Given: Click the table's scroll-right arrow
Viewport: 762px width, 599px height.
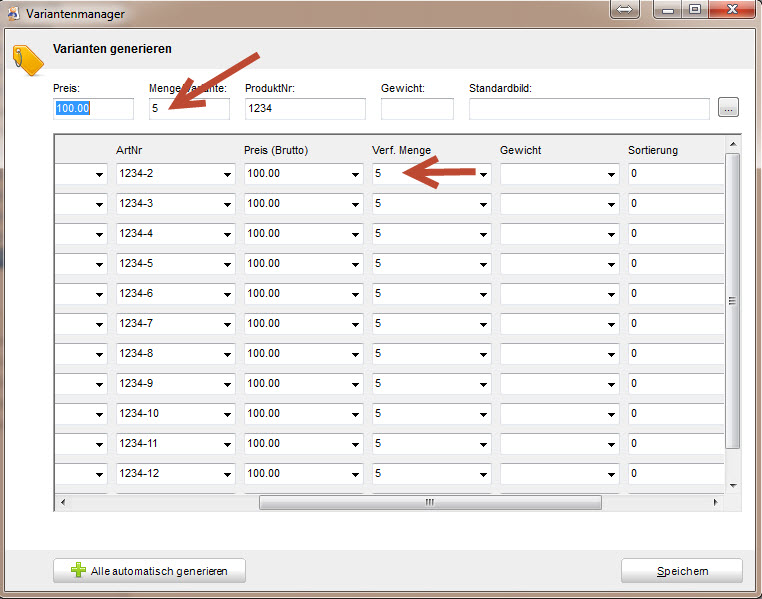Looking at the screenshot, I should [715, 502].
